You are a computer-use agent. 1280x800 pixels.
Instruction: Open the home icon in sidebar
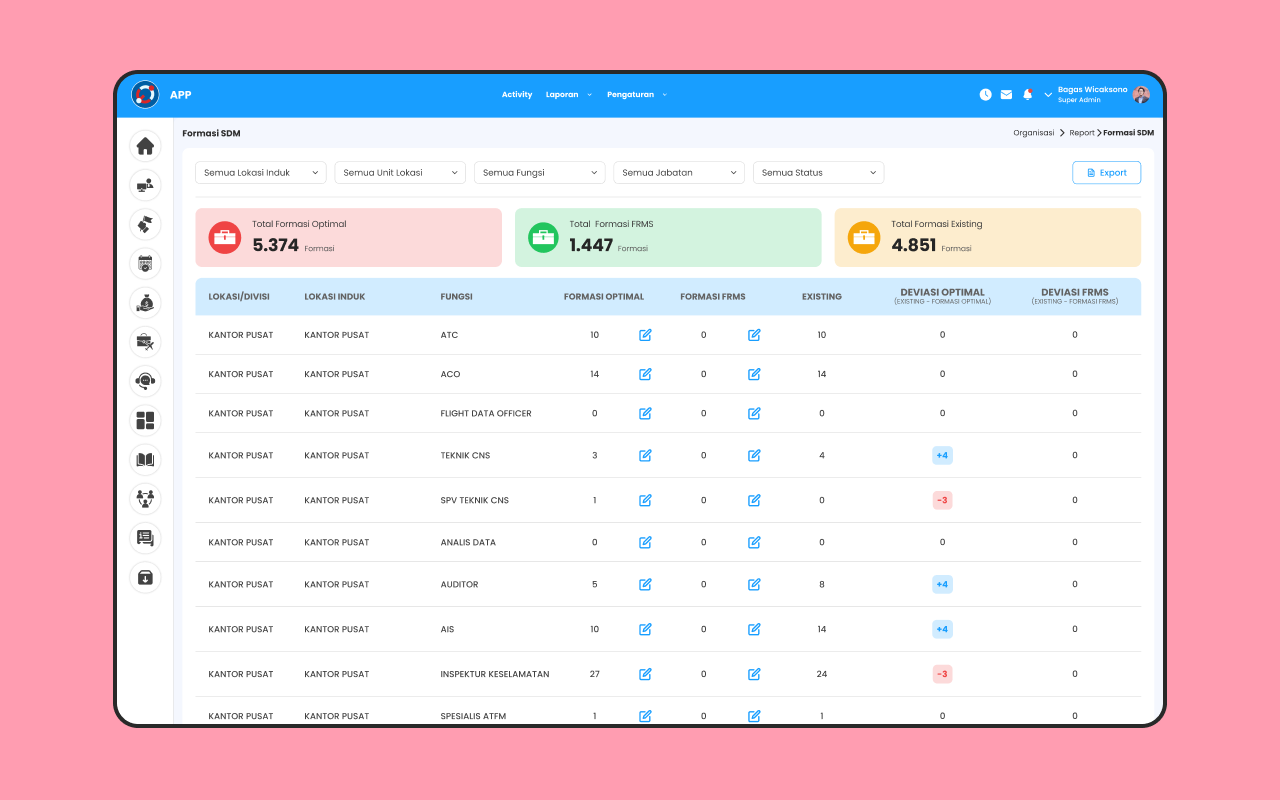tap(145, 146)
